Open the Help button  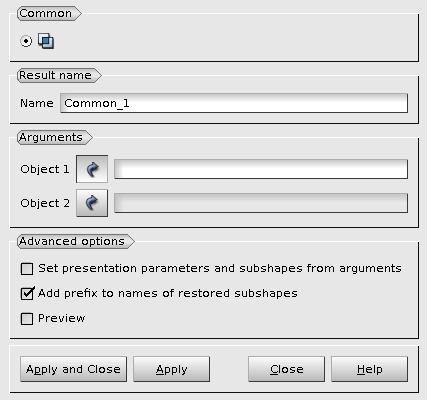pyautogui.click(x=369, y=369)
